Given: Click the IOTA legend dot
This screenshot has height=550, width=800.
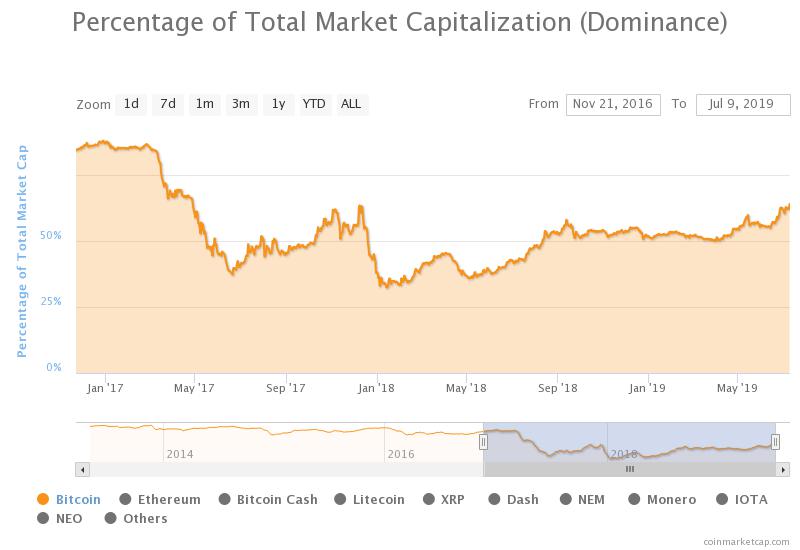Looking at the screenshot, I should [x=725, y=500].
